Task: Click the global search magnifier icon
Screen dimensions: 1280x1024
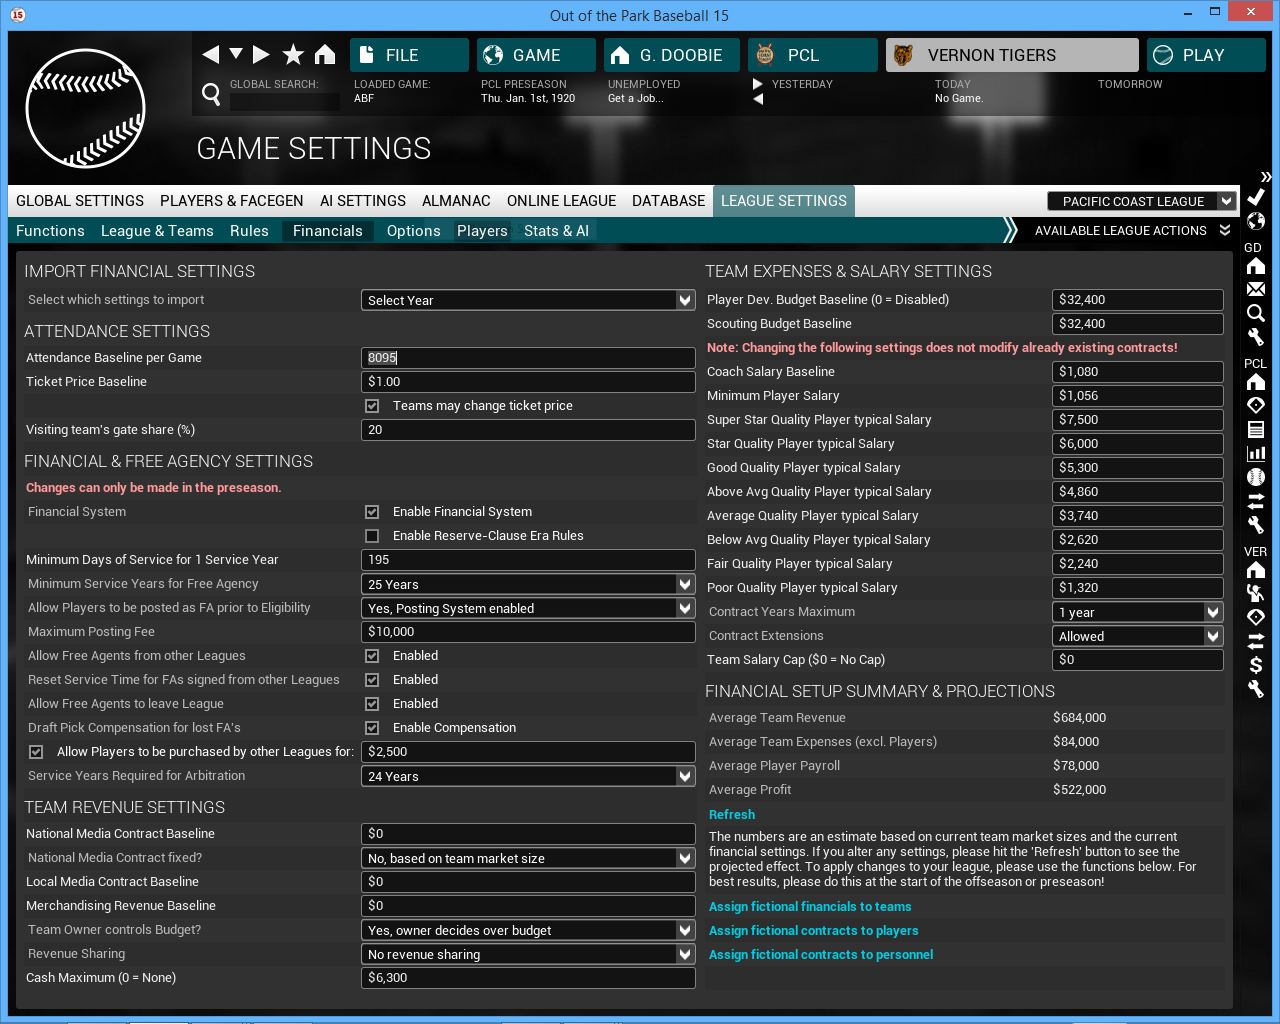Action: pyautogui.click(x=211, y=94)
